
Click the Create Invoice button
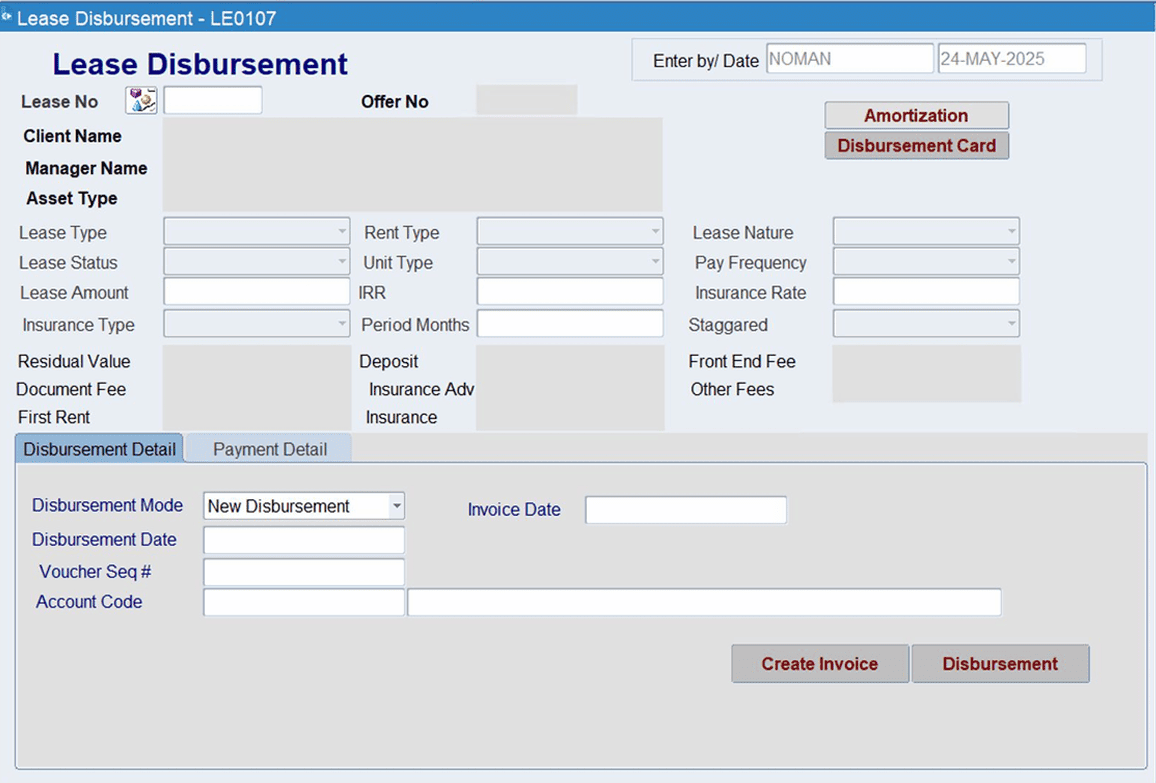click(x=820, y=663)
